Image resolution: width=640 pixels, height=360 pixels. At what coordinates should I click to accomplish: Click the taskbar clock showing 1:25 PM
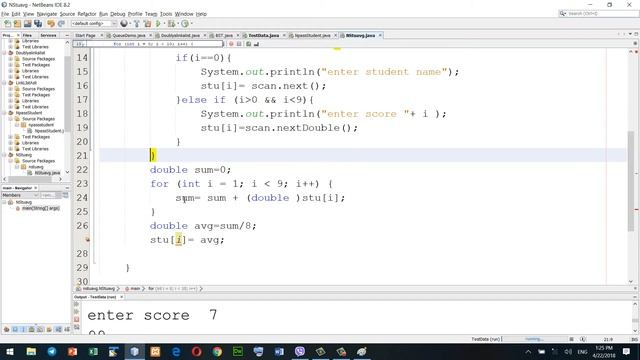coord(604,351)
